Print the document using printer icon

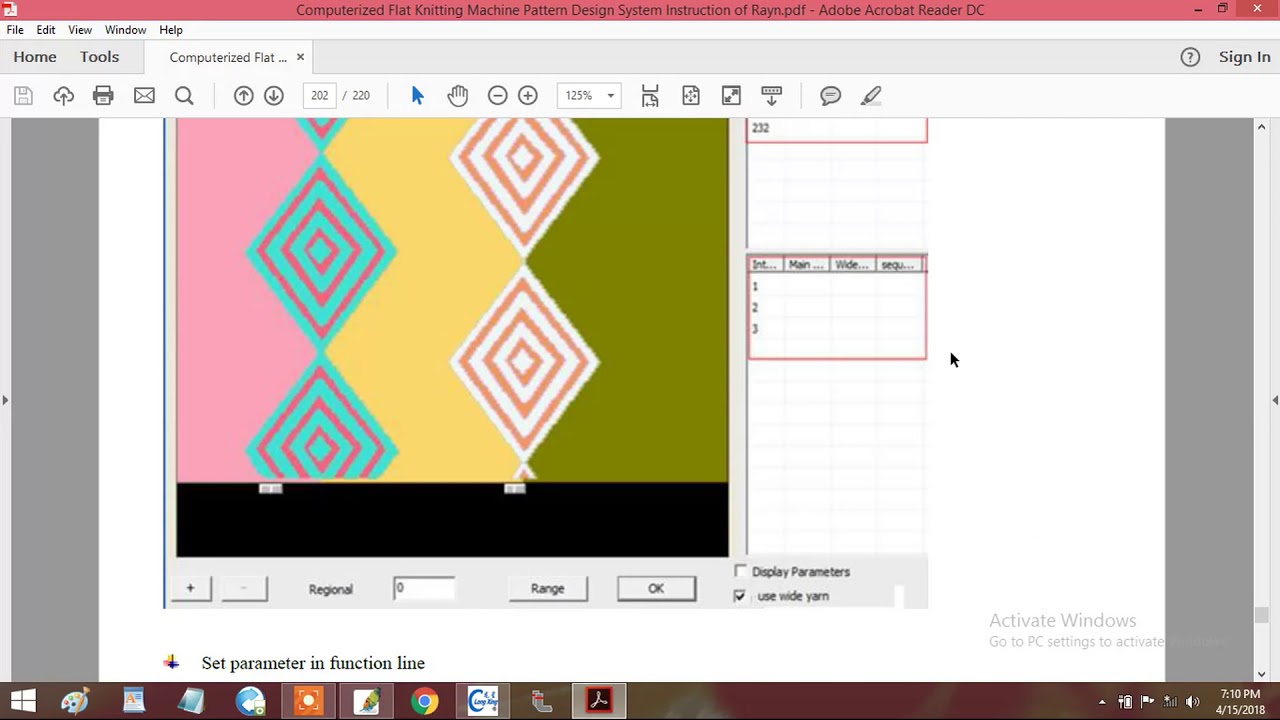tap(103, 96)
